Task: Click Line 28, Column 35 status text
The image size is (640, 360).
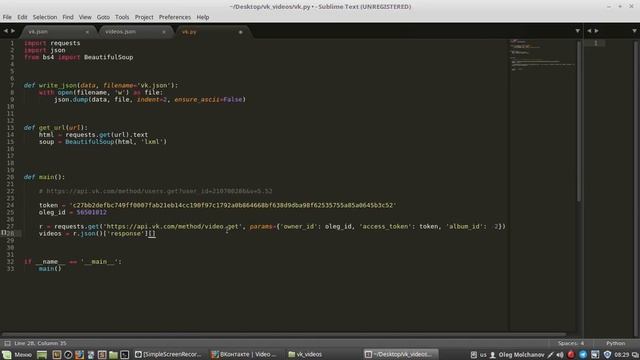Action: (x=40, y=343)
